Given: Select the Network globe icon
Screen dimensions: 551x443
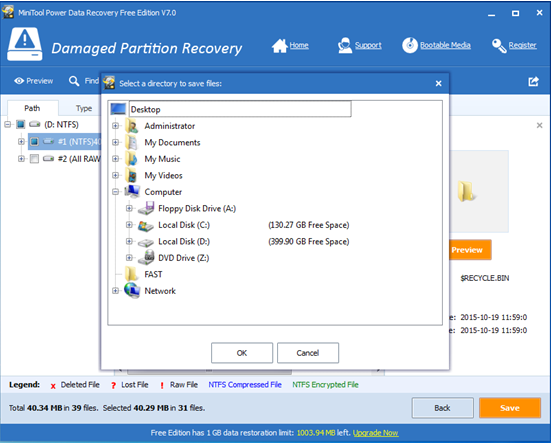Looking at the screenshot, I should pyautogui.click(x=132, y=291).
